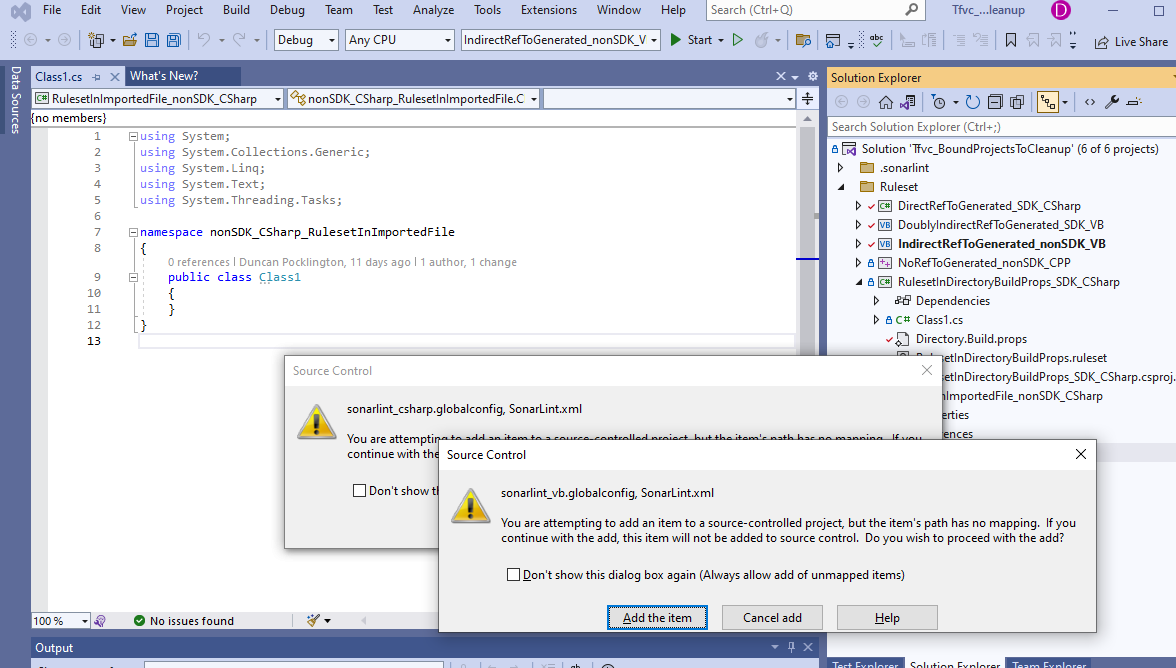Click the Undo toolbar icon
This screenshot has height=668, width=1176.
coord(204,40)
